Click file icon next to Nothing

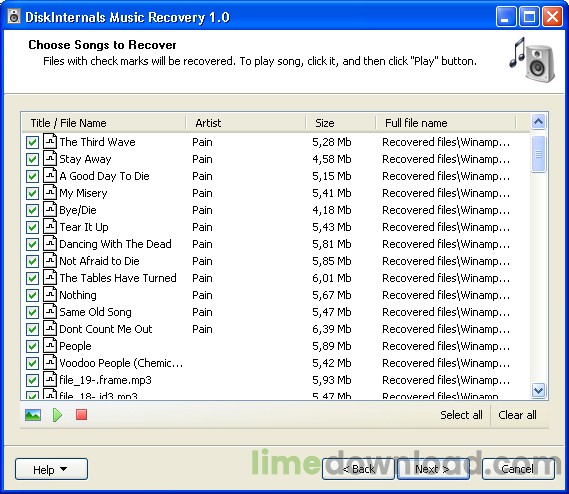click(x=50, y=294)
